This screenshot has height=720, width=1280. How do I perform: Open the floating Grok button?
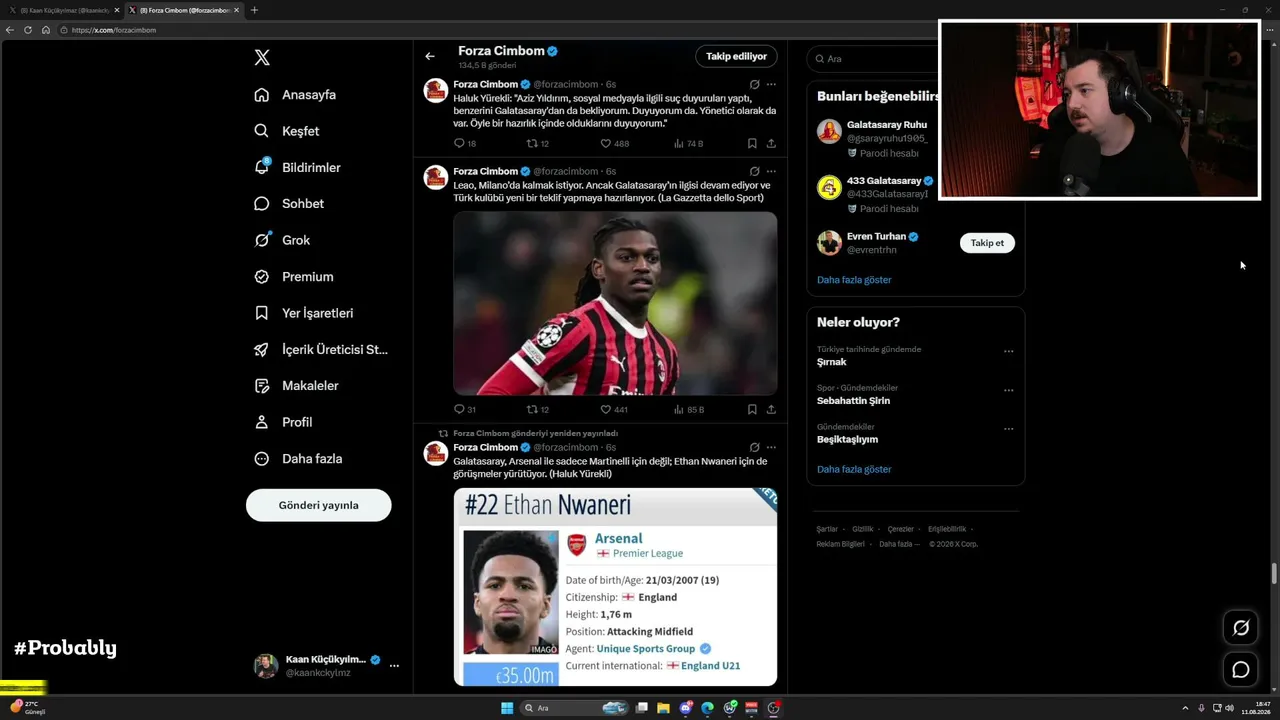point(1241,628)
